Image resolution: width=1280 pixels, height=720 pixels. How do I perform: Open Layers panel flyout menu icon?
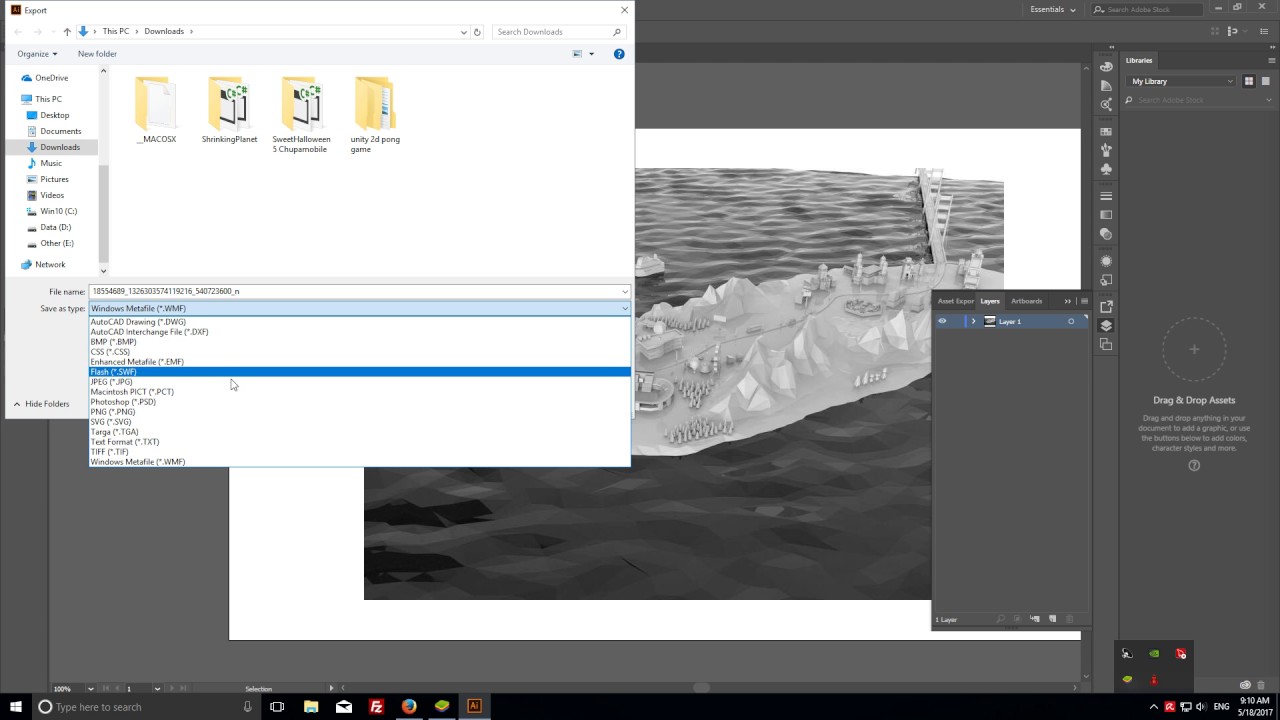coord(1084,301)
